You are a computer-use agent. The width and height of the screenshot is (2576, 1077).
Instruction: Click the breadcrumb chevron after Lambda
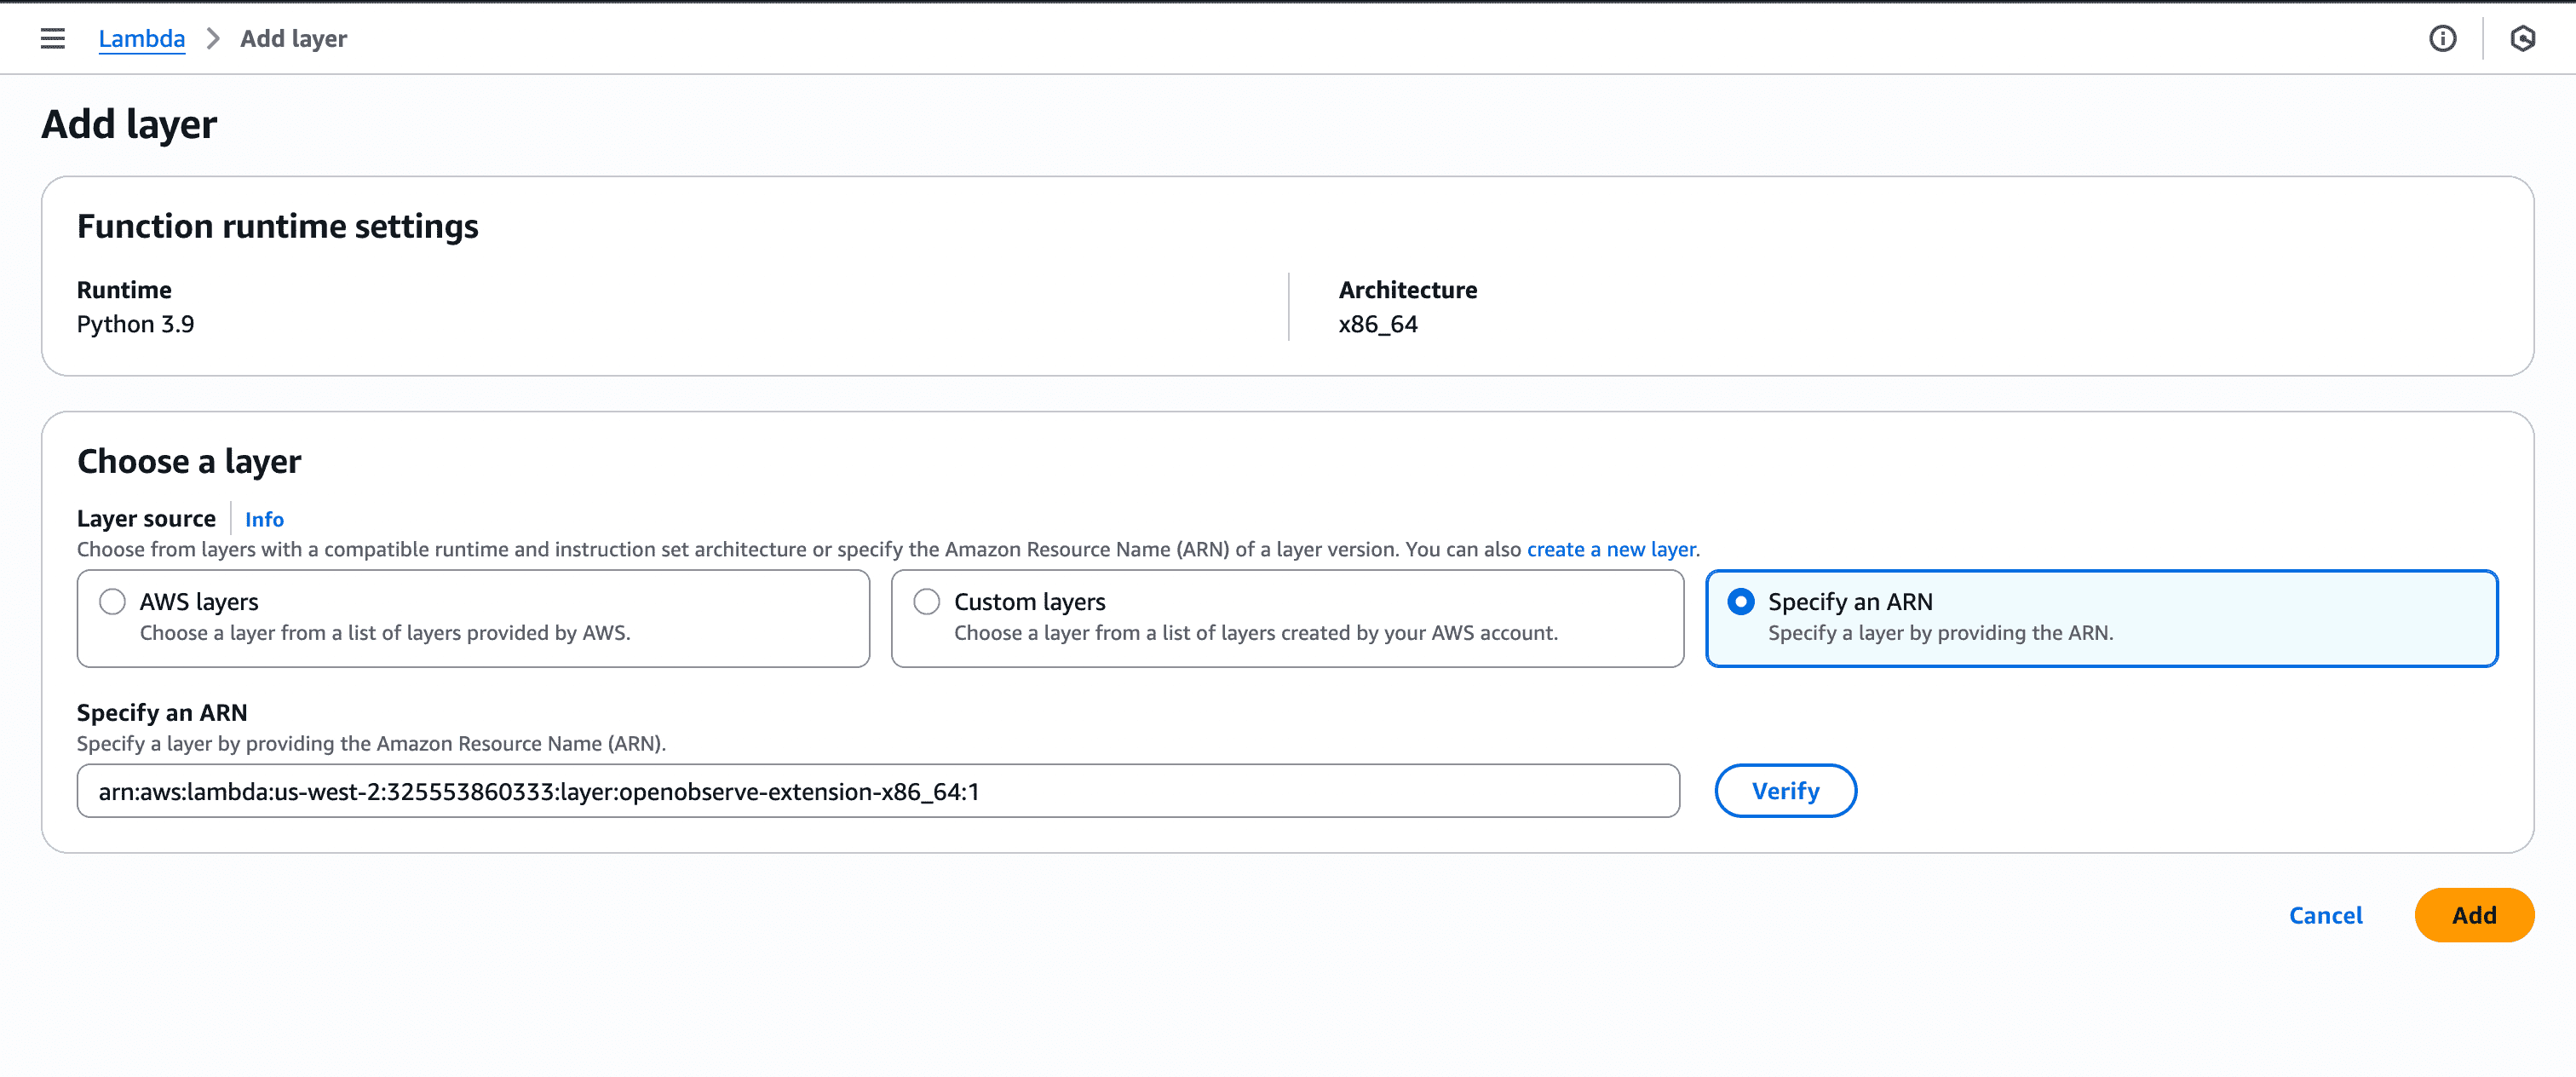click(x=212, y=38)
